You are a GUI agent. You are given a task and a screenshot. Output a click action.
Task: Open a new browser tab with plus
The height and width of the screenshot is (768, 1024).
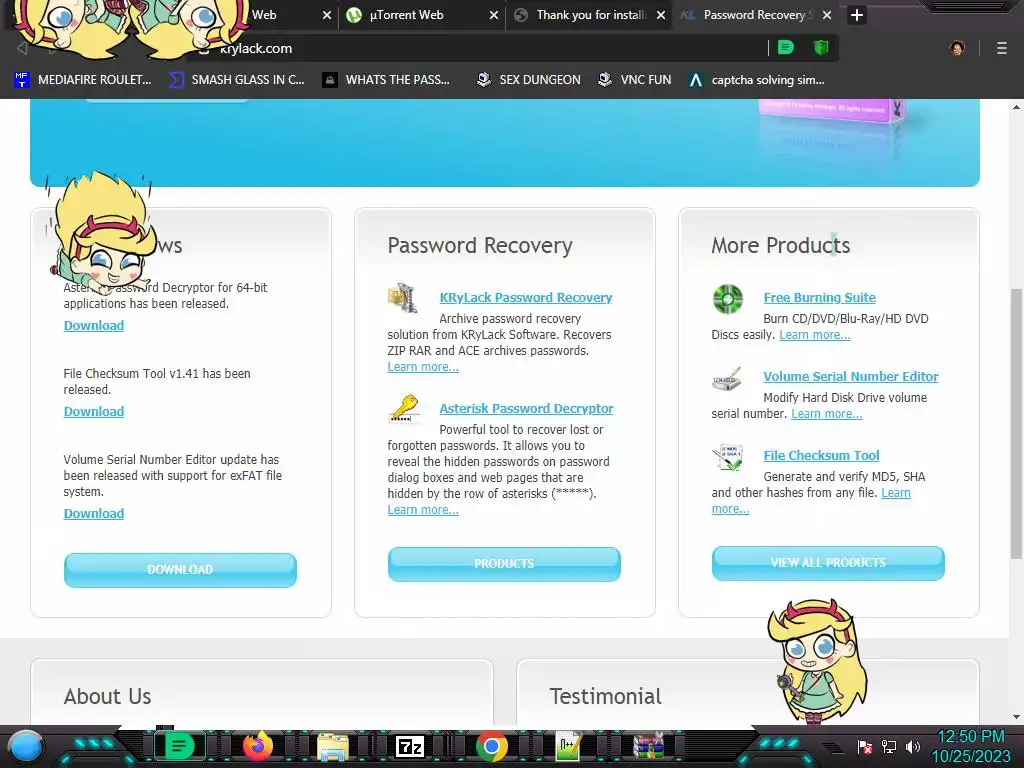[x=857, y=14]
